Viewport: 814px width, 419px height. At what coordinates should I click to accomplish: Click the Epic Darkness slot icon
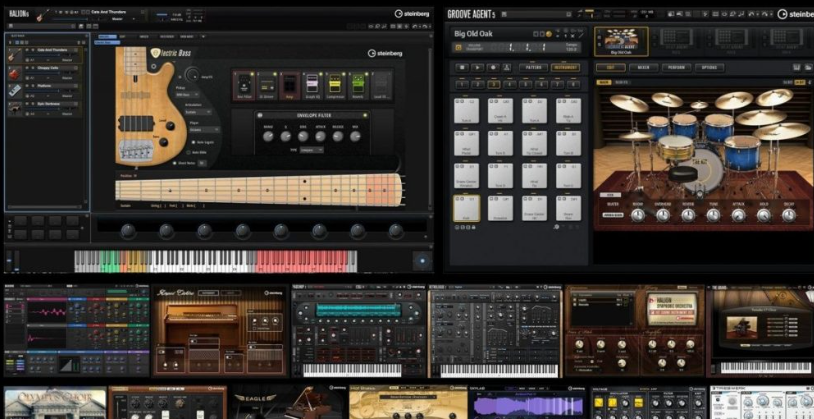coord(15,108)
